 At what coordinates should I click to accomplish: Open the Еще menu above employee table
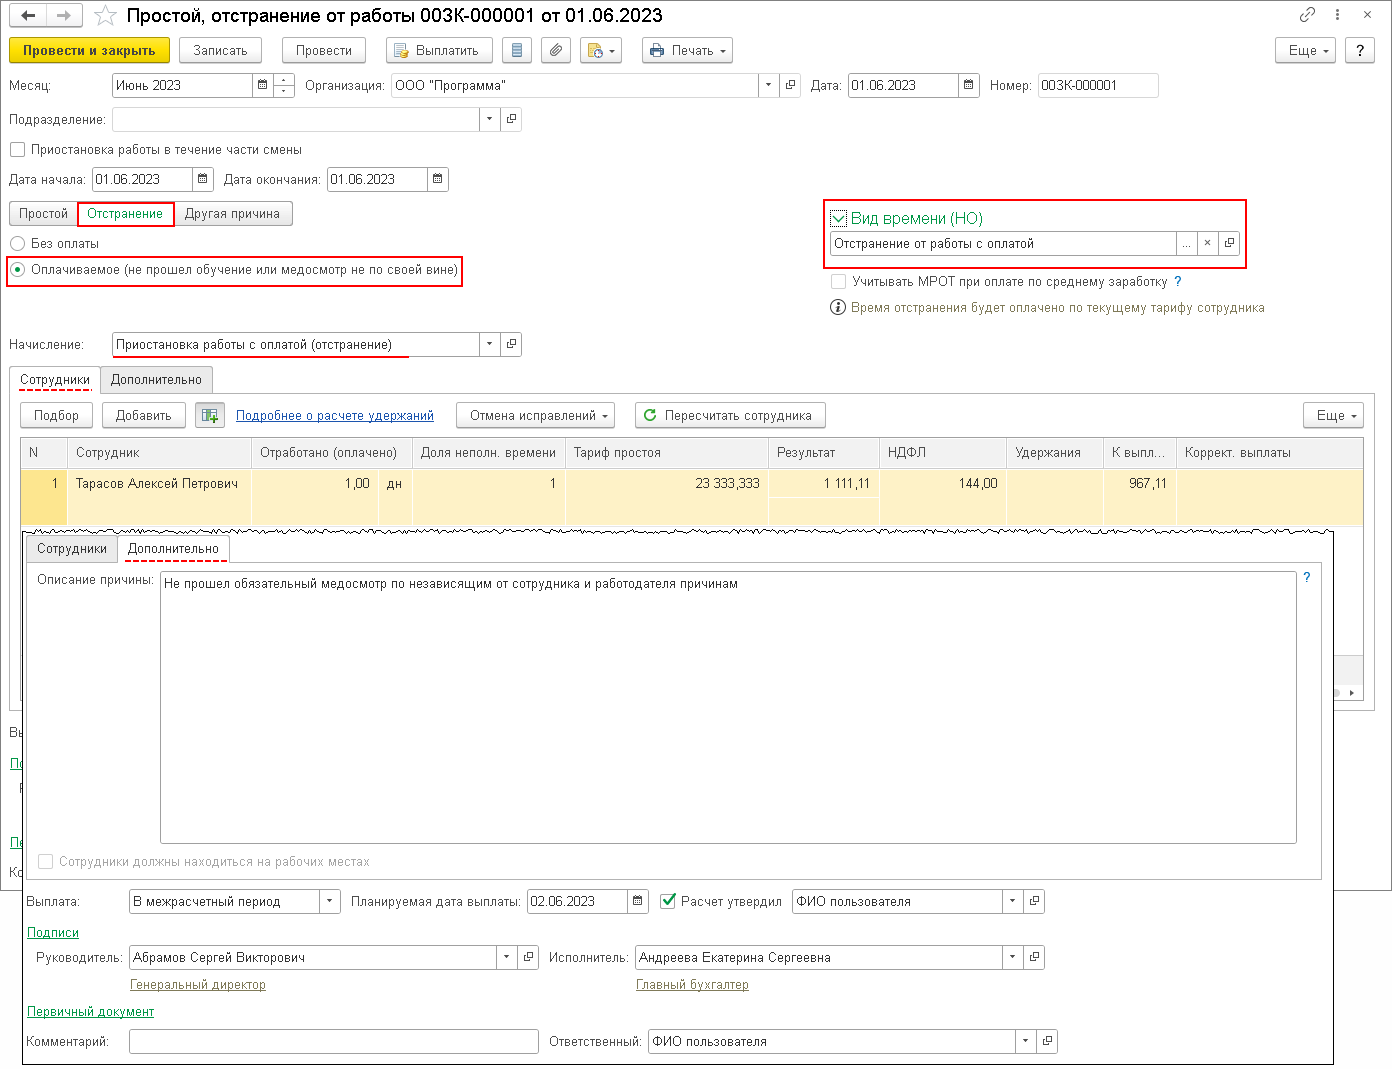(1333, 415)
